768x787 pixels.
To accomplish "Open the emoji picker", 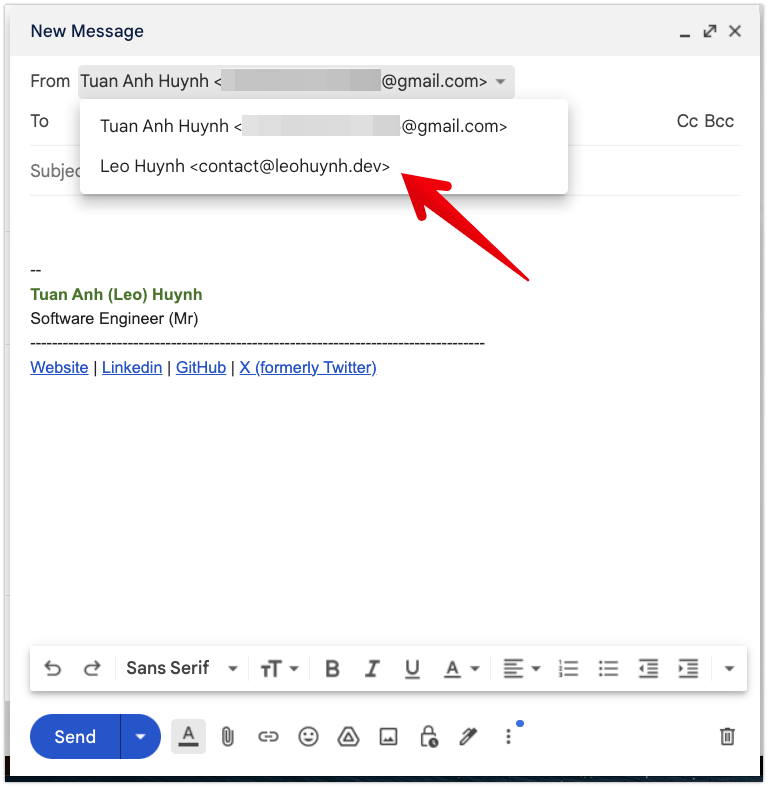I will coord(308,737).
